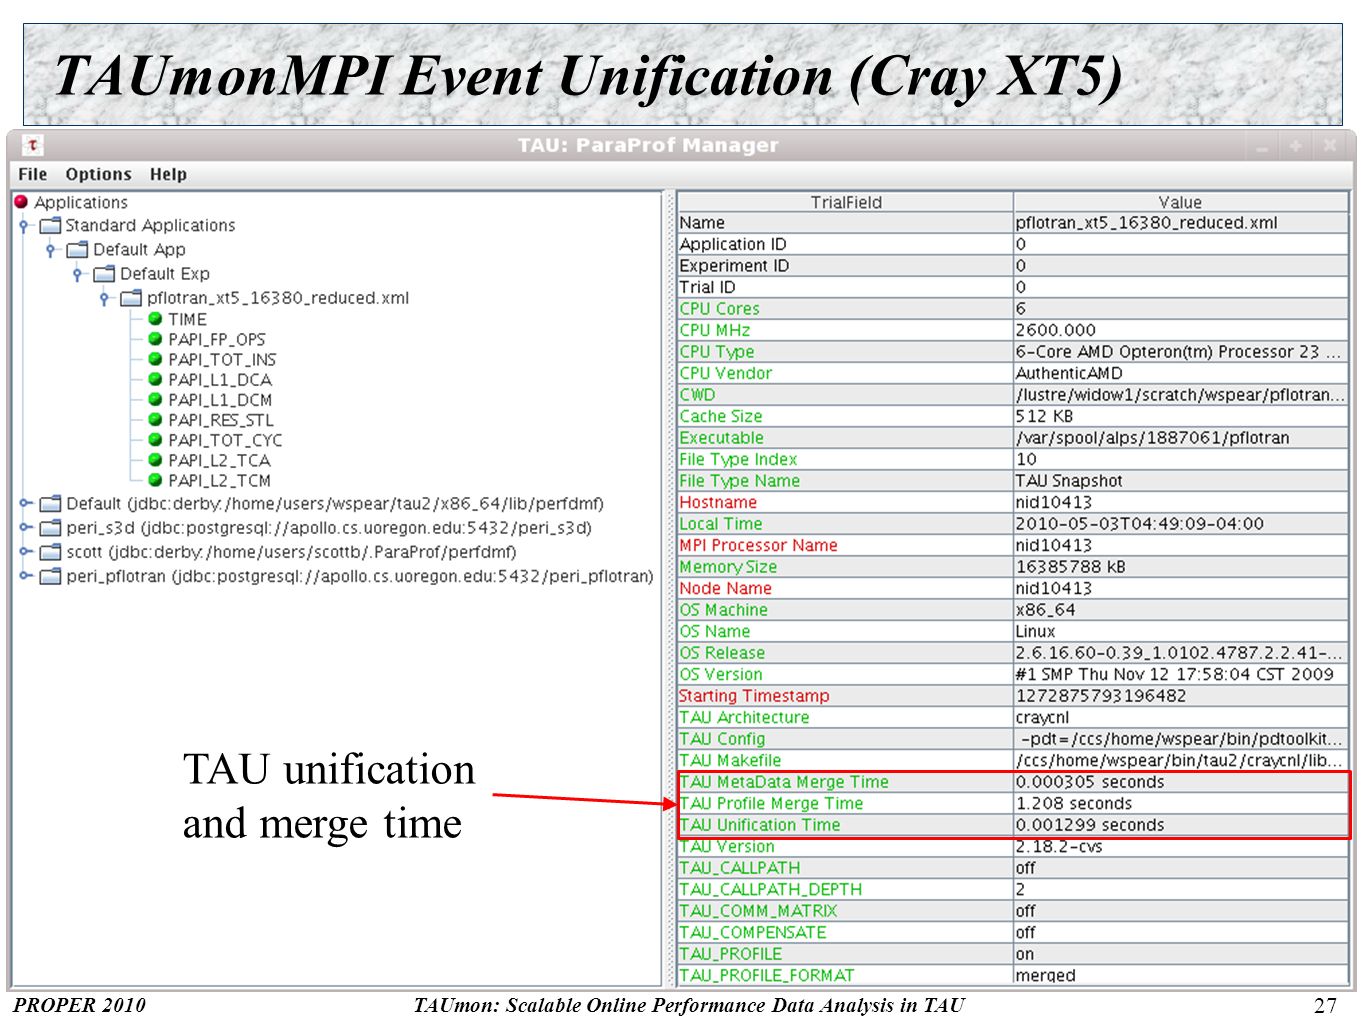Click the red Applications root node icon
The image size is (1365, 1024).
click(x=21, y=202)
